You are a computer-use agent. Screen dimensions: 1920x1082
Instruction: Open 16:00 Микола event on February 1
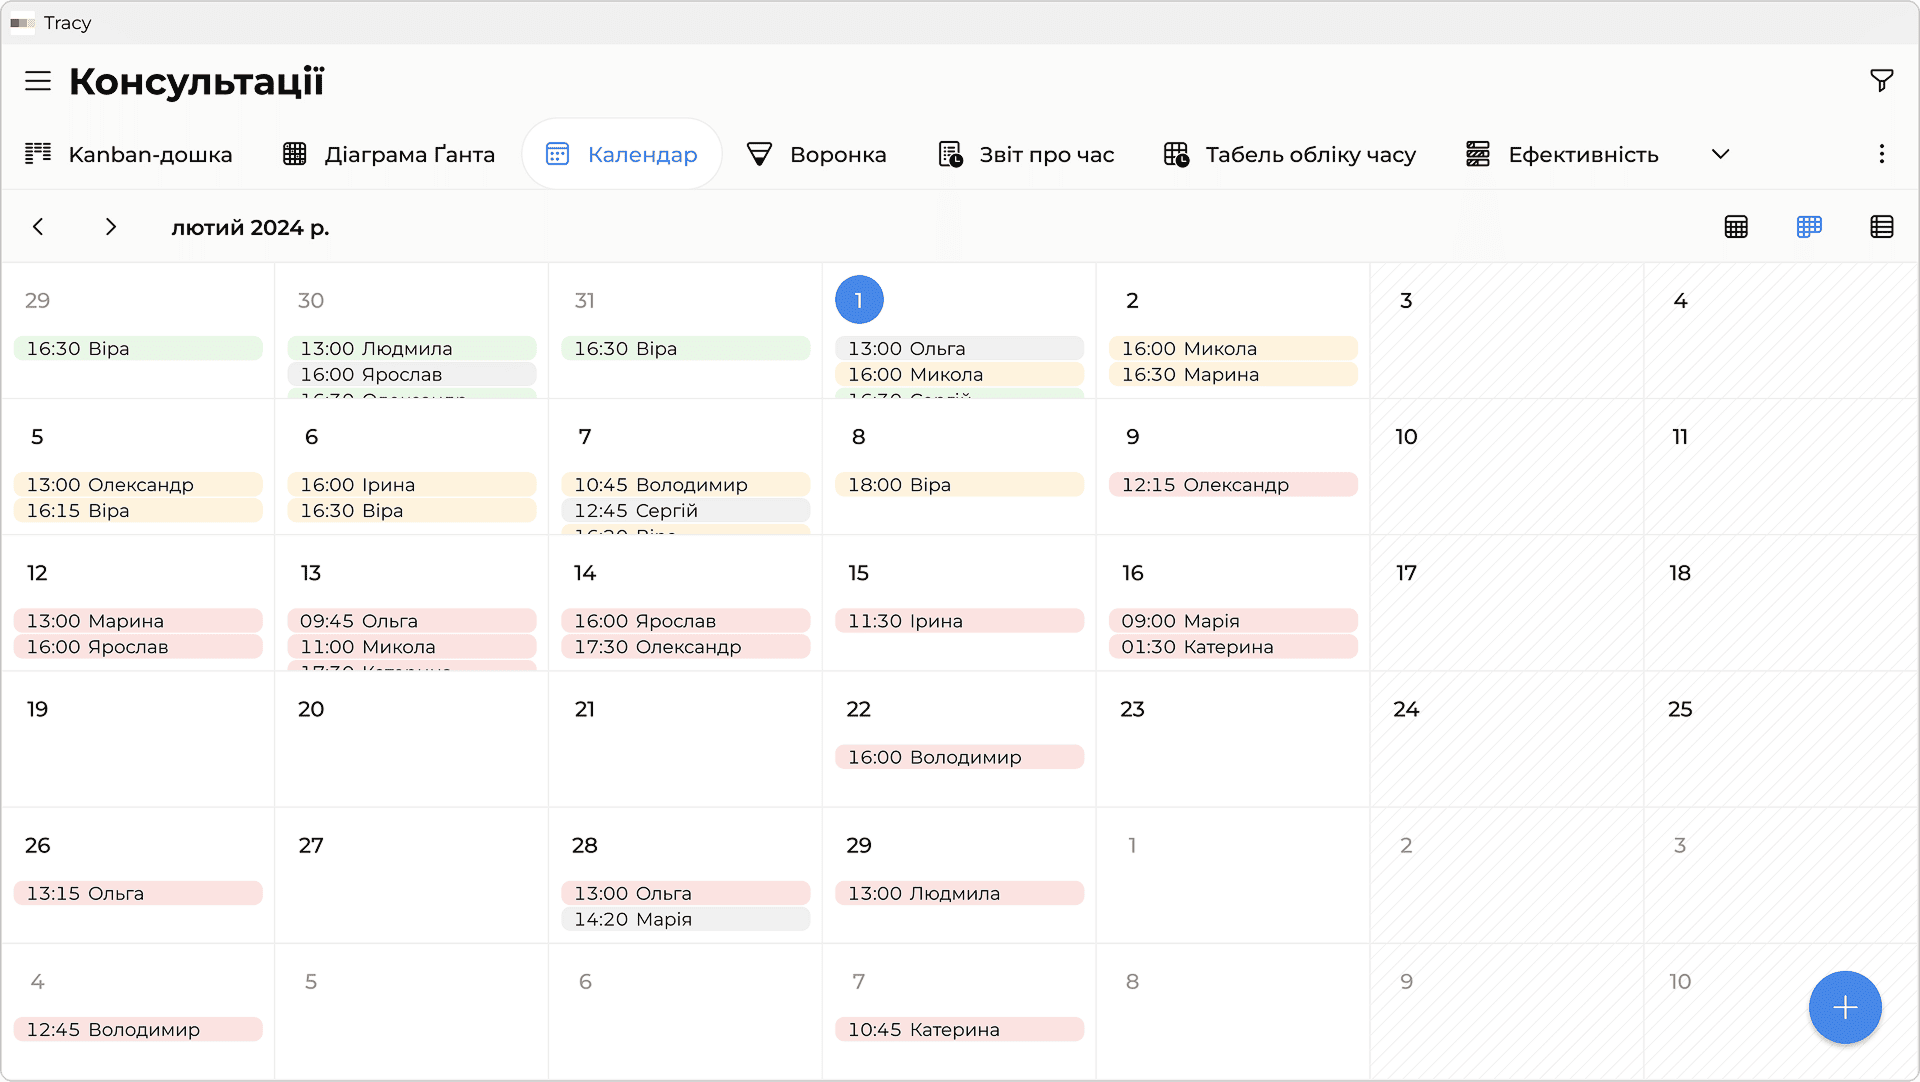point(960,374)
